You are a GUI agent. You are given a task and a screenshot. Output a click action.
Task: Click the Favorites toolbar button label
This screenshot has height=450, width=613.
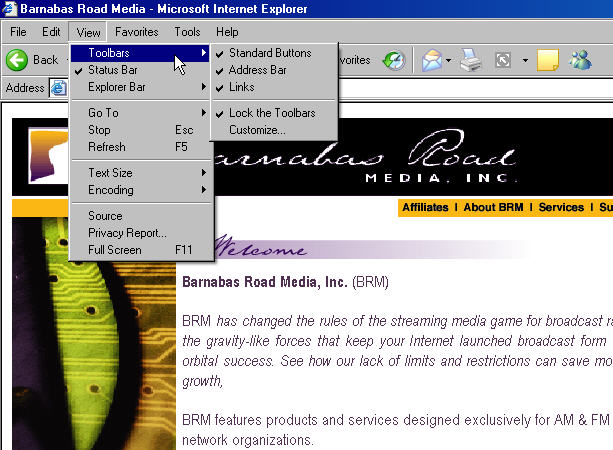coord(354,60)
